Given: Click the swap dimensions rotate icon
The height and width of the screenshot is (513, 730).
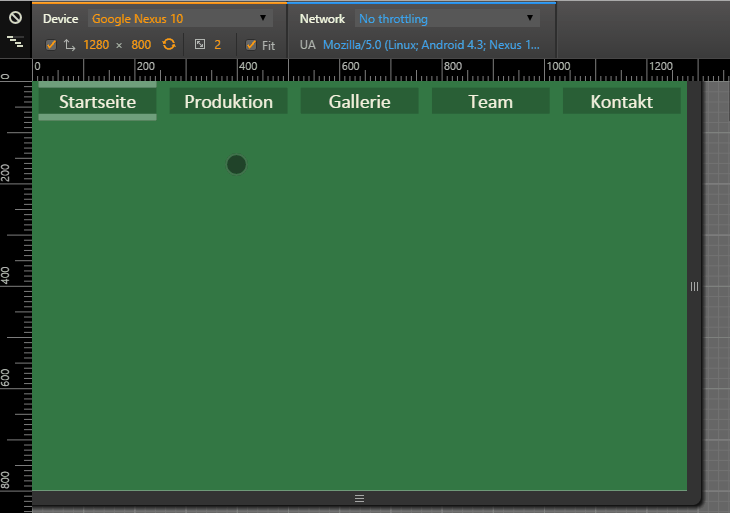Looking at the screenshot, I should click(170, 45).
